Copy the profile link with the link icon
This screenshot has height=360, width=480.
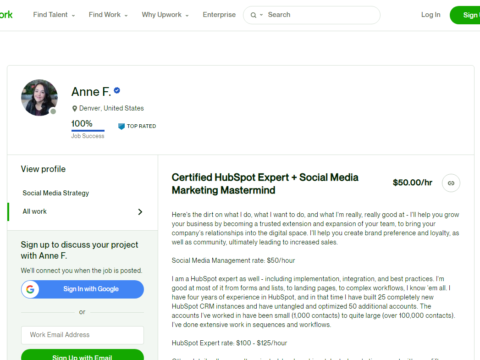click(451, 183)
